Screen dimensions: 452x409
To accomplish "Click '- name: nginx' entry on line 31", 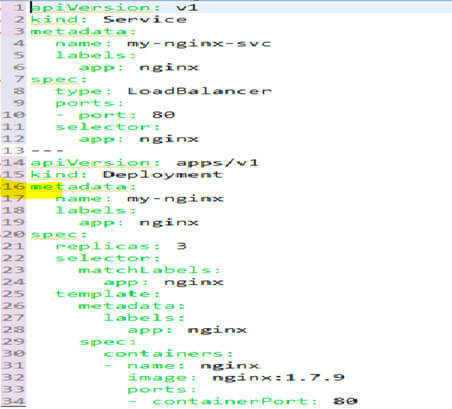I will 181,366.
